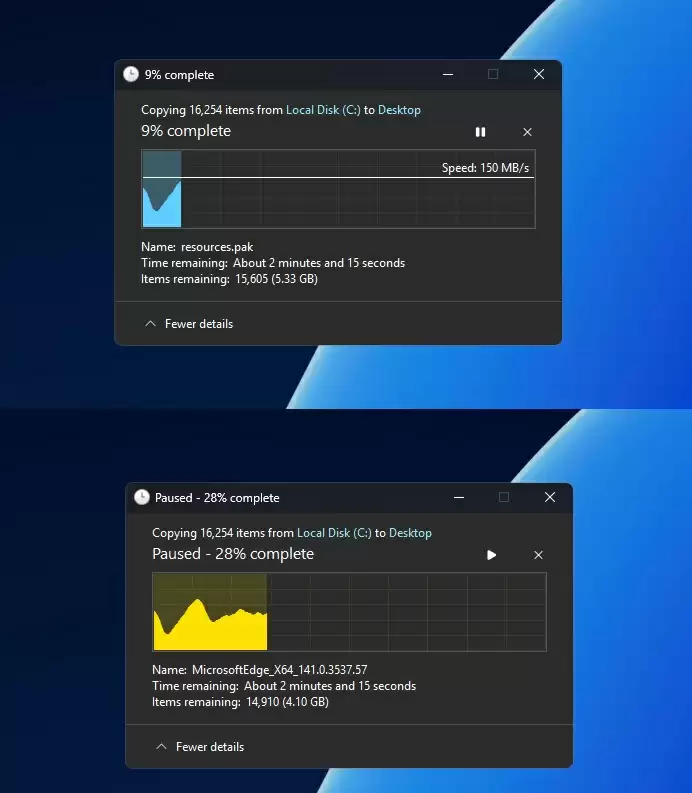Minimize the 9% complete copy window
The height and width of the screenshot is (793, 692).
(x=447, y=74)
